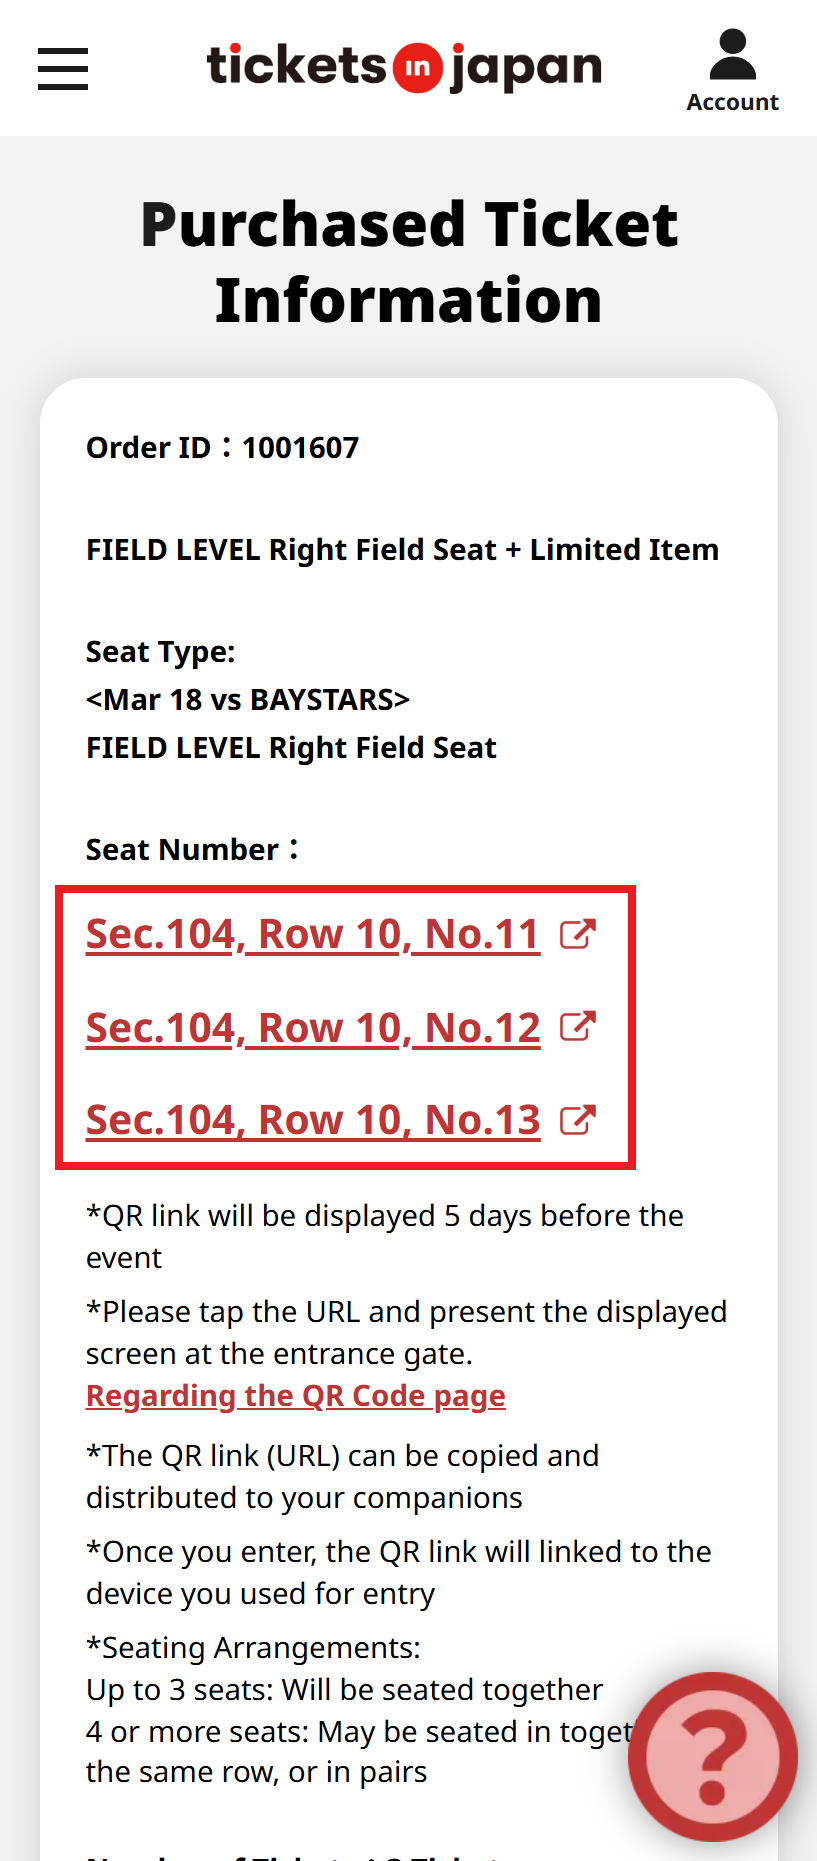This screenshot has width=817, height=1861.
Task: Follow the "Regarding the QR Code page" link
Action: [296, 1396]
